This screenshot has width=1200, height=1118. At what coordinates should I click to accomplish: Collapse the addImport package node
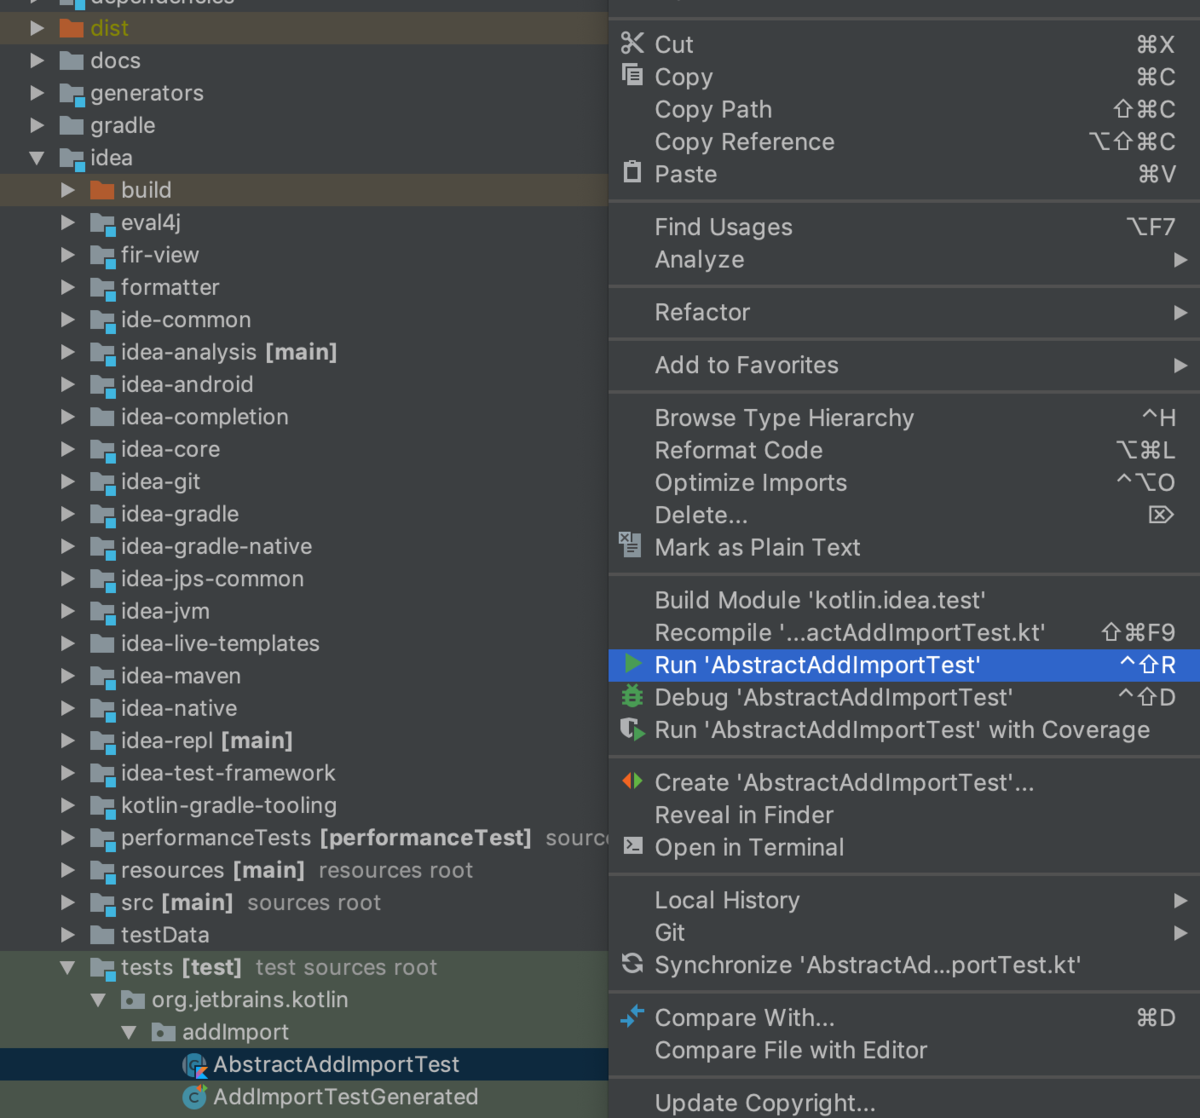129,1031
